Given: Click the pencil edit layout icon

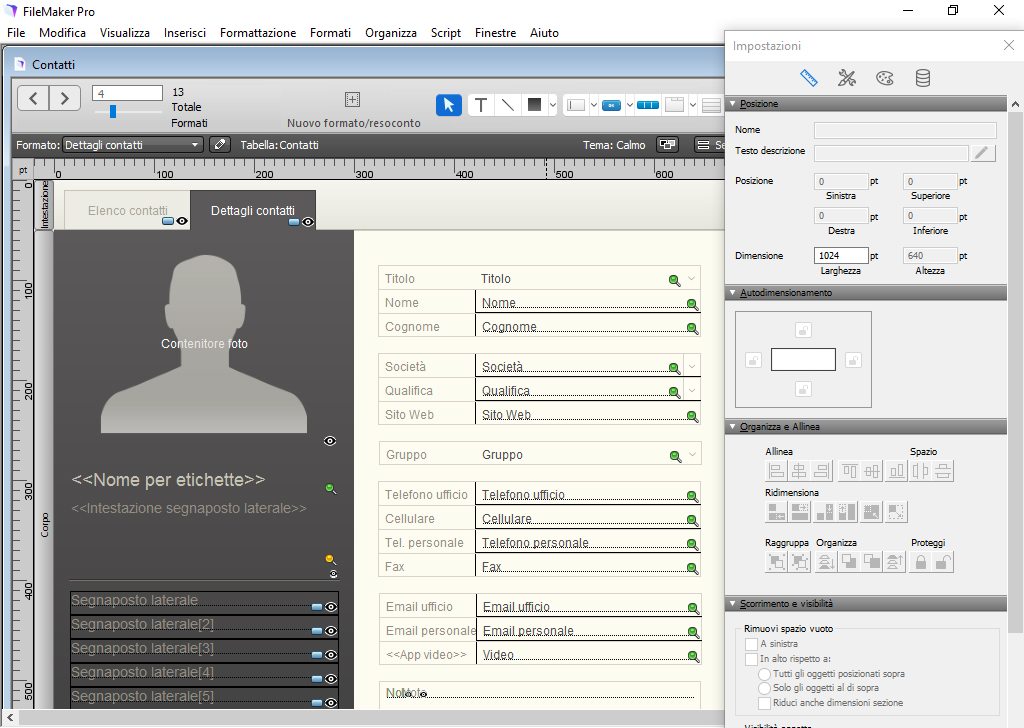Looking at the screenshot, I should coord(221,145).
